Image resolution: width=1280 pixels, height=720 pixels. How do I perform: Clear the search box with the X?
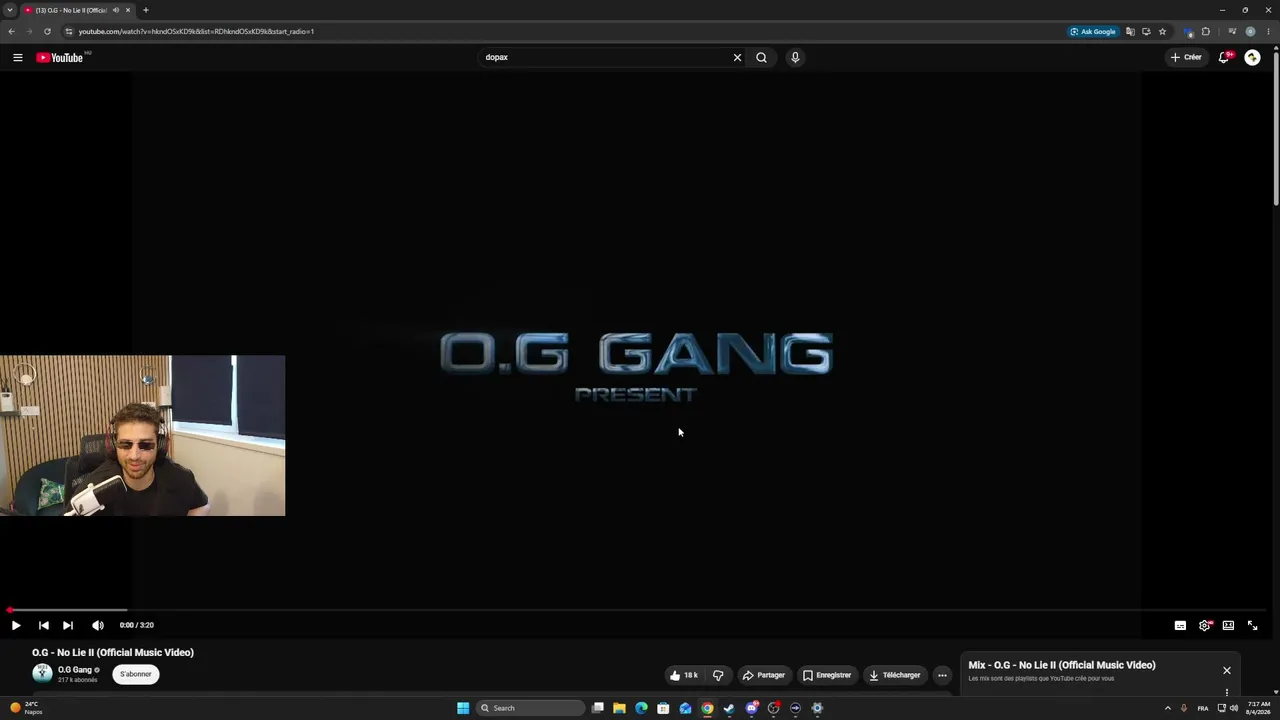[737, 58]
